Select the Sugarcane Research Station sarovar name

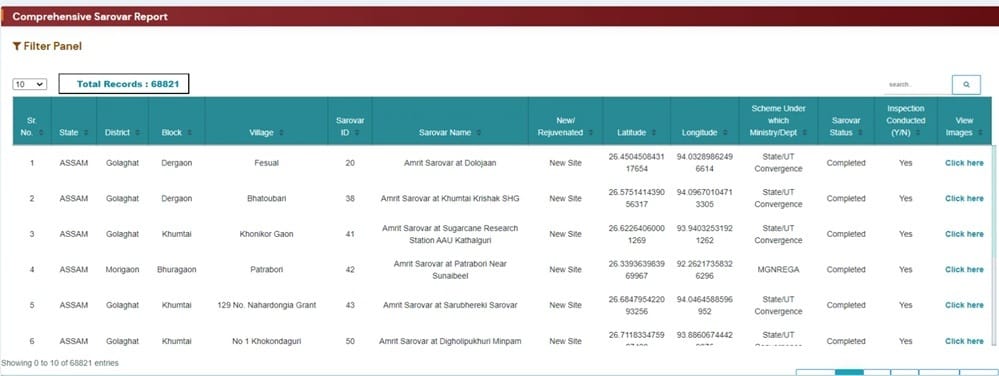point(450,234)
